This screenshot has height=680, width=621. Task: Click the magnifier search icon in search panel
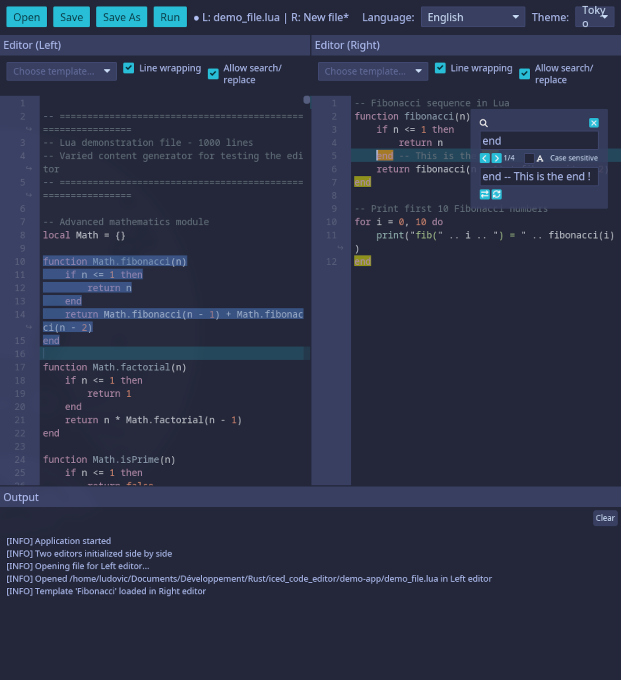coord(484,123)
